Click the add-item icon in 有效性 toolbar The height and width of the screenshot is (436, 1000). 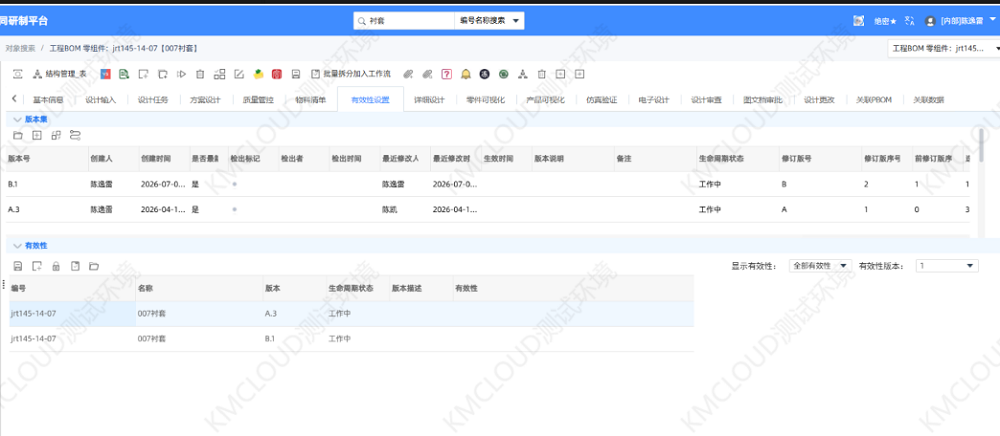pyautogui.click(x=37, y=266)
